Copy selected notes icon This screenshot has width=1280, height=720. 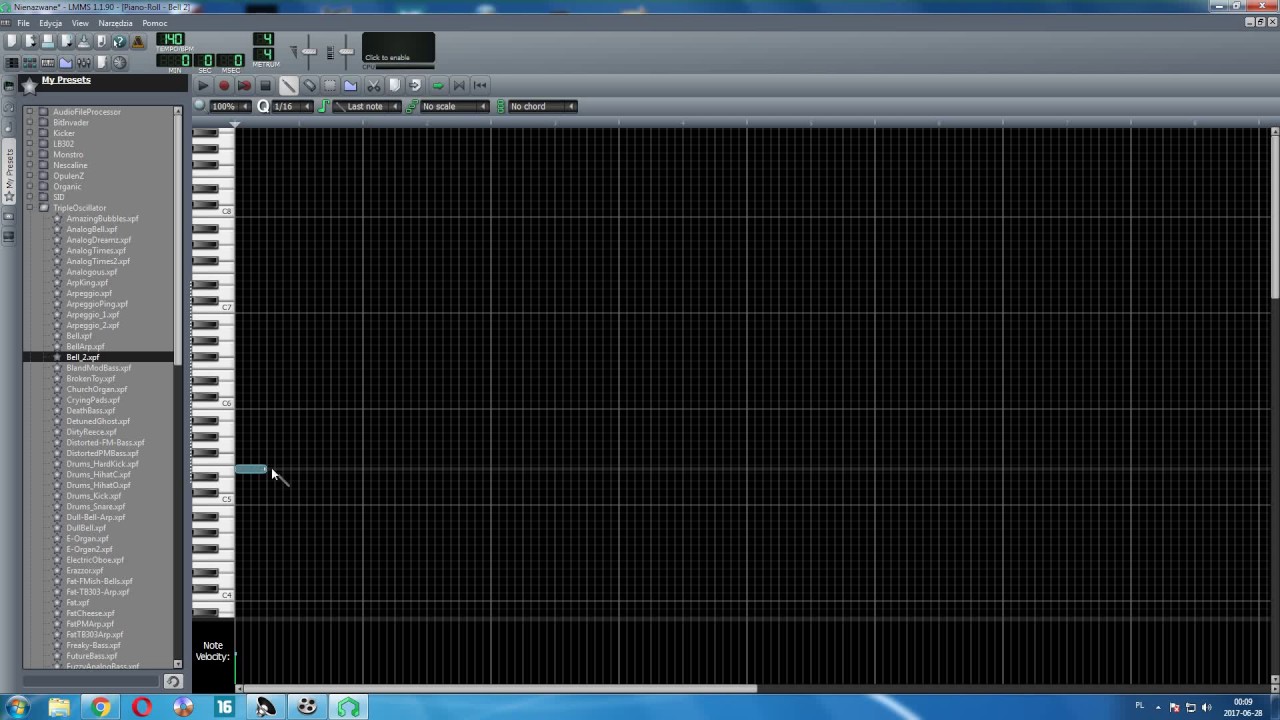point(394,85)
